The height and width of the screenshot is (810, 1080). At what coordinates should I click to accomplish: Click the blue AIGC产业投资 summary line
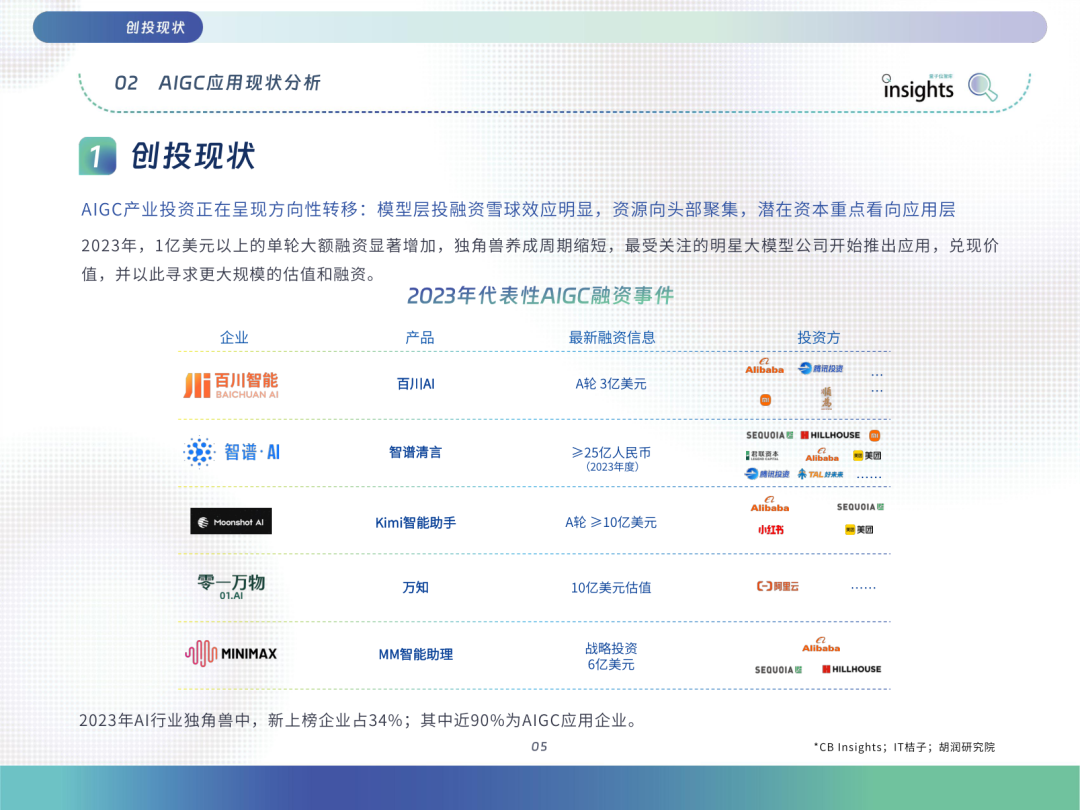tap(518, 209)
